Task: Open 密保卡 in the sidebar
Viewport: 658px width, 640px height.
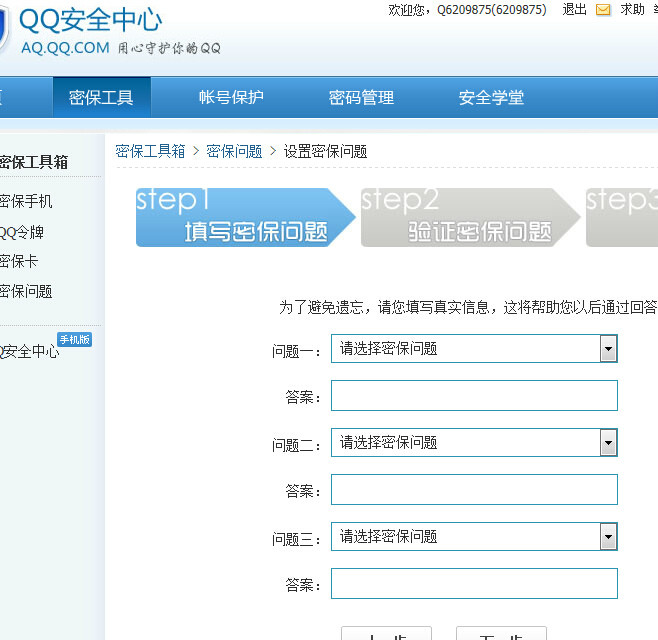Action: pyautogui.click(x=19, y=261)
